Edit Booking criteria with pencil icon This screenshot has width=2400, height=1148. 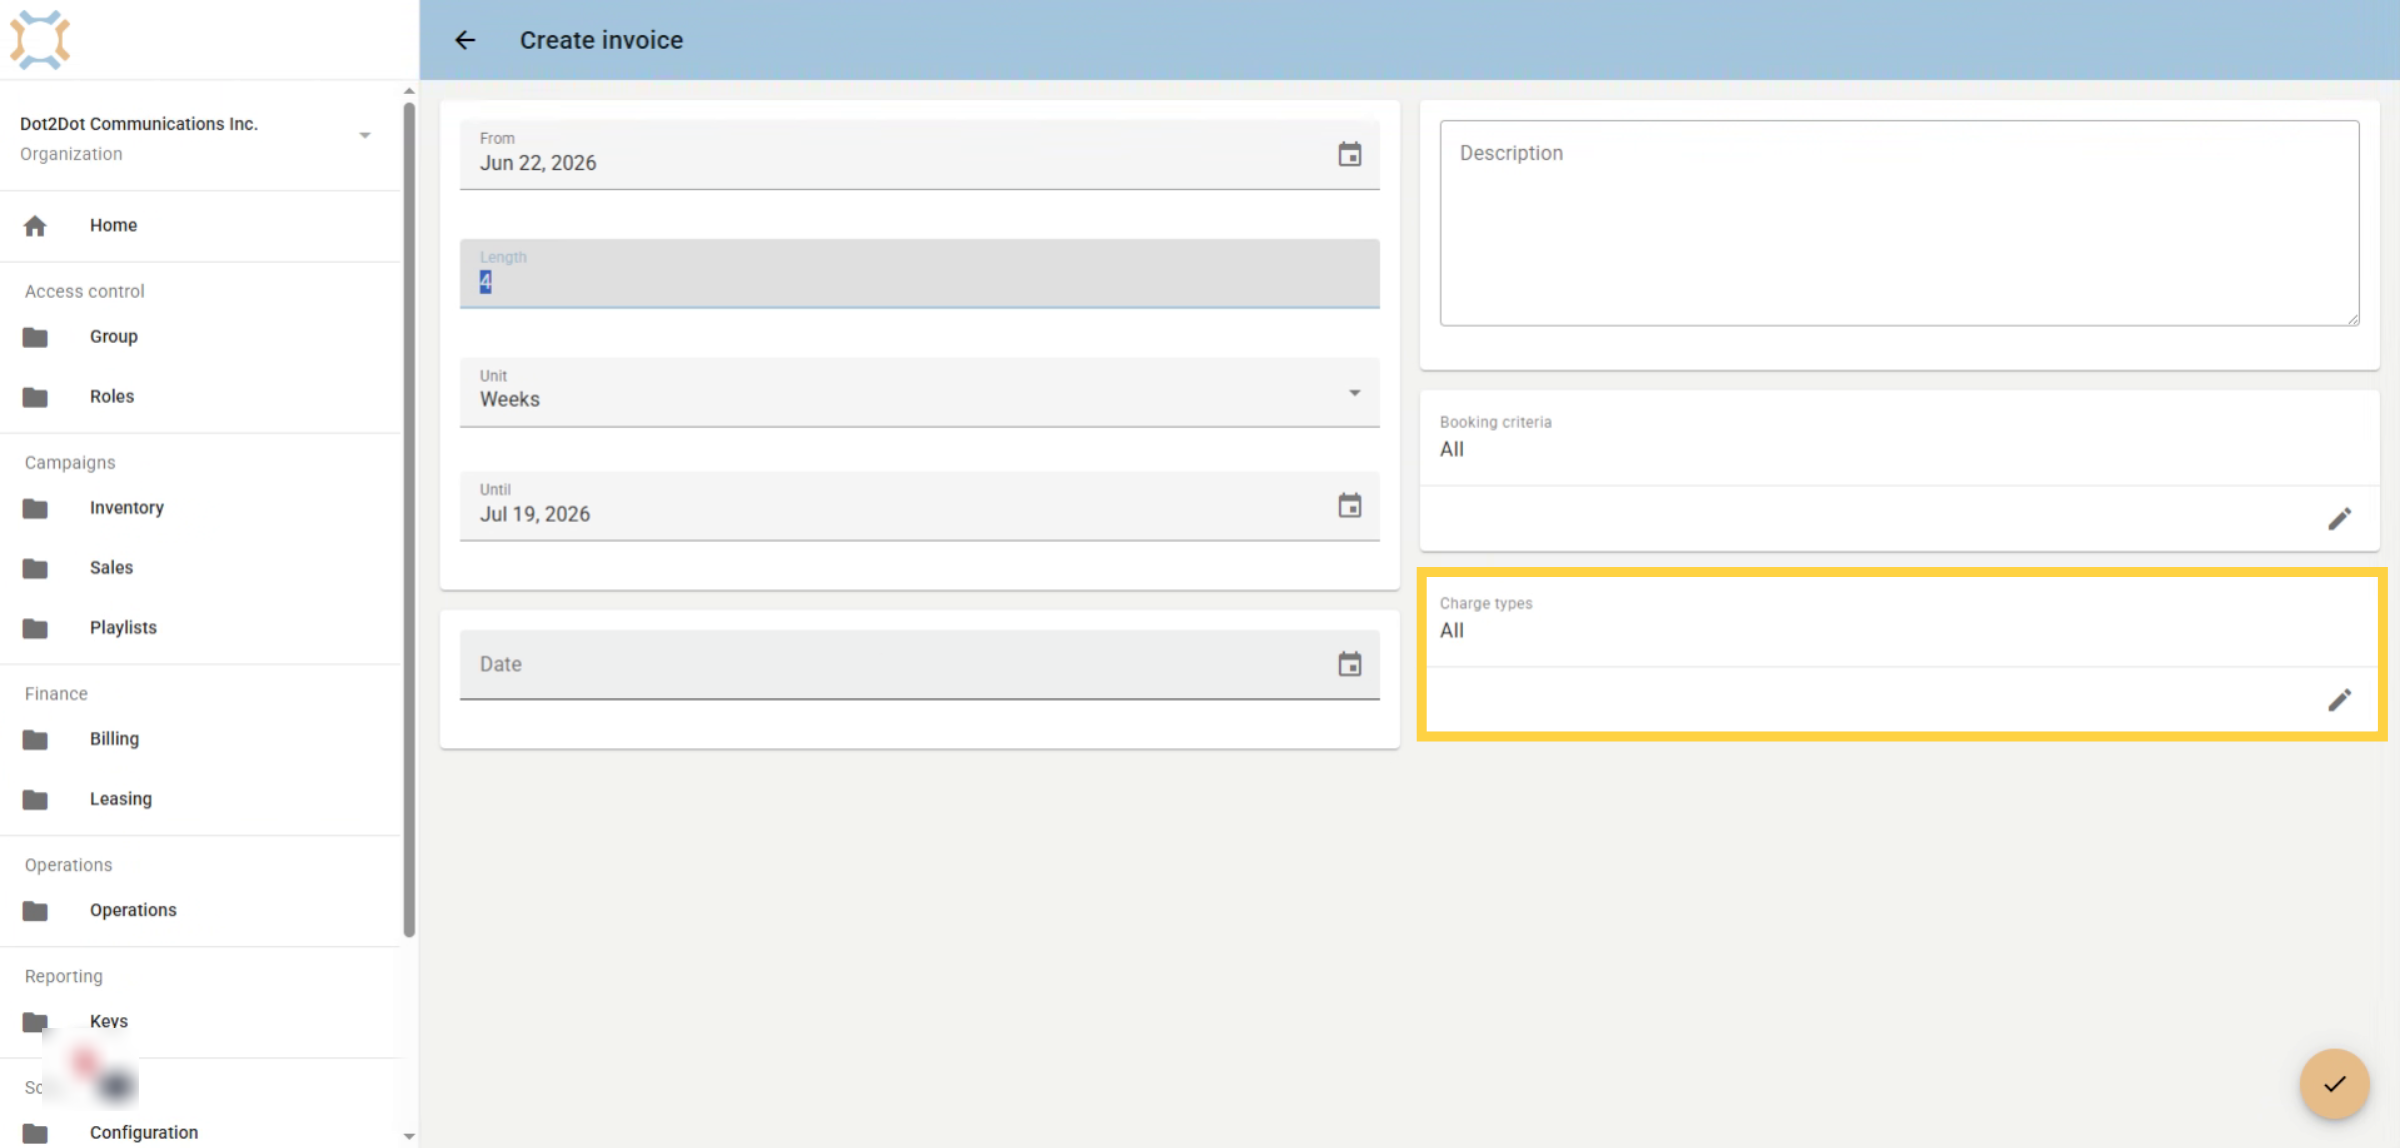pos(2339,519)
